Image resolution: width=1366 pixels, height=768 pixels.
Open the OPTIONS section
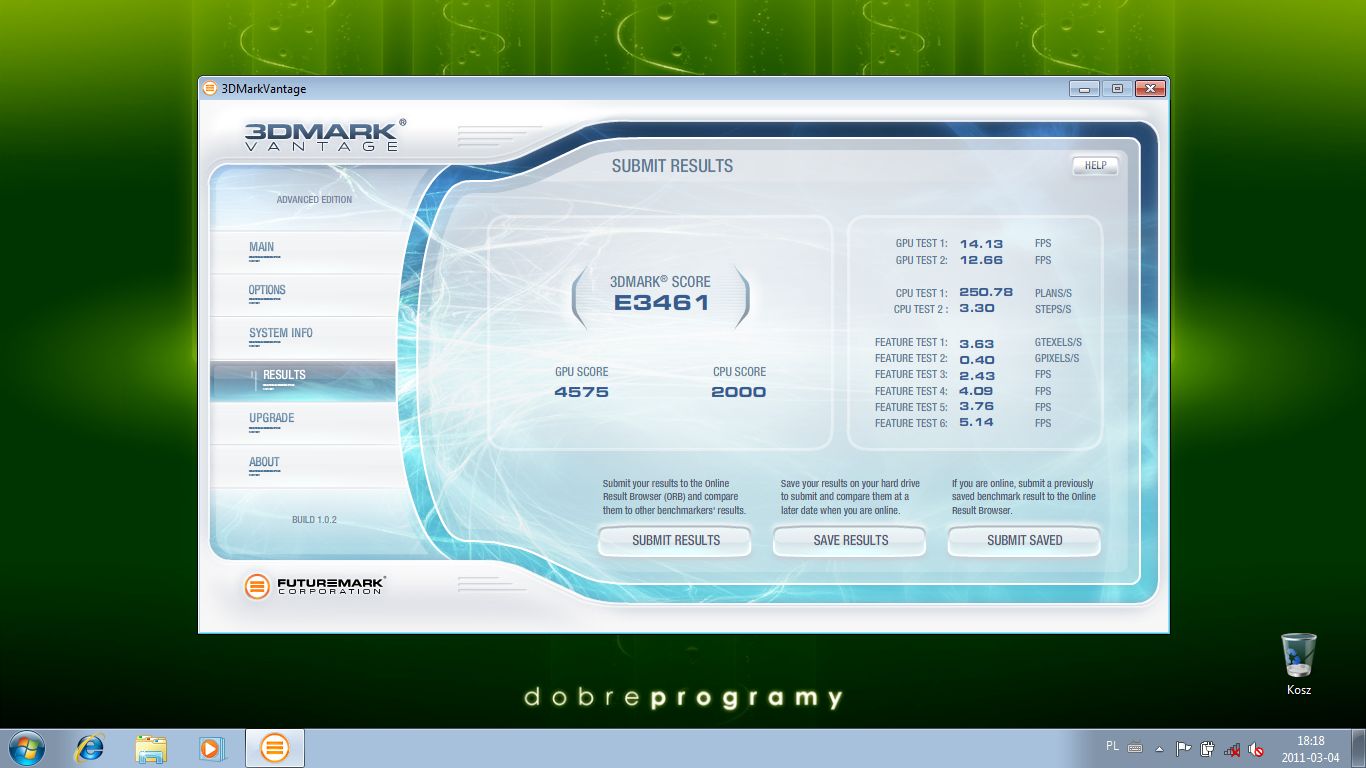pyautogui.click(x=303, y=295)
